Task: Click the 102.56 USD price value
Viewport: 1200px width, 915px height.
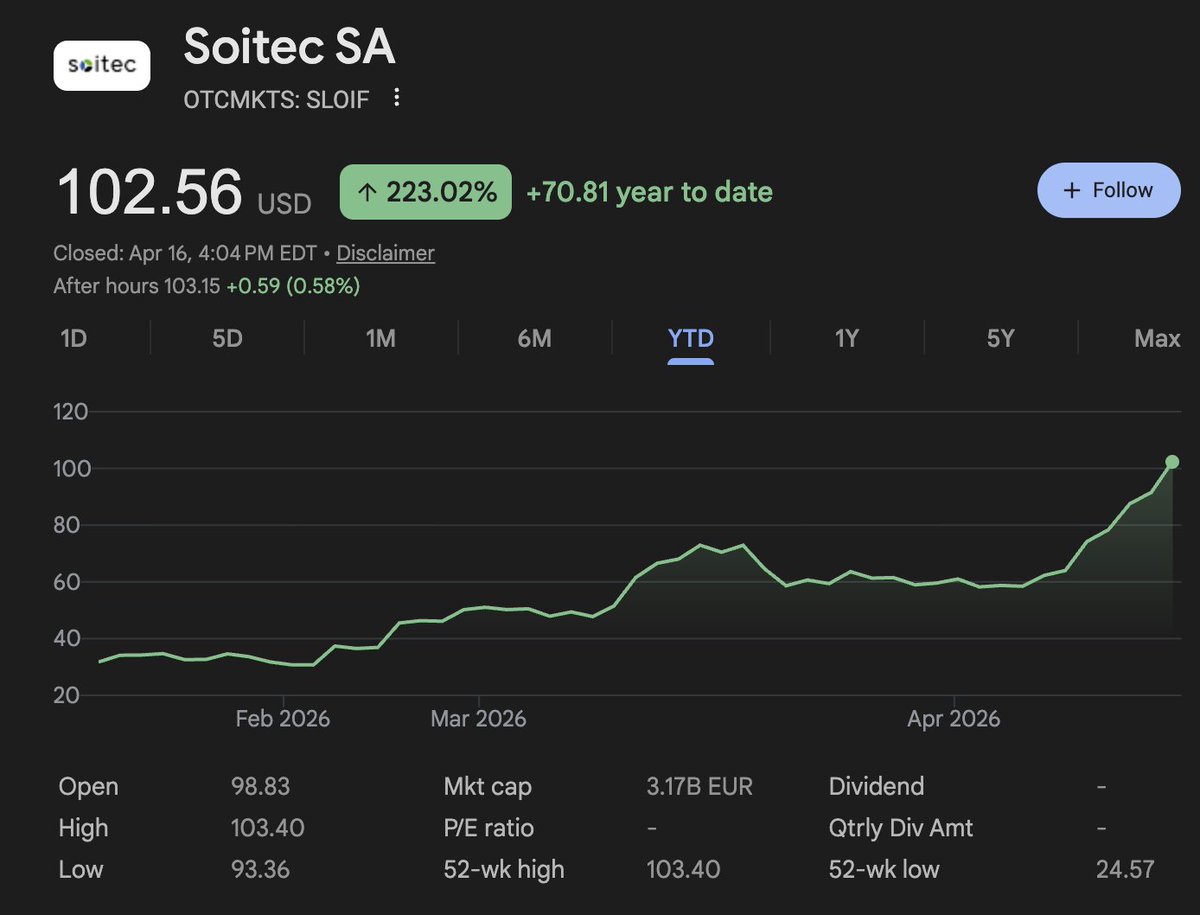Action: coord(150,192)
